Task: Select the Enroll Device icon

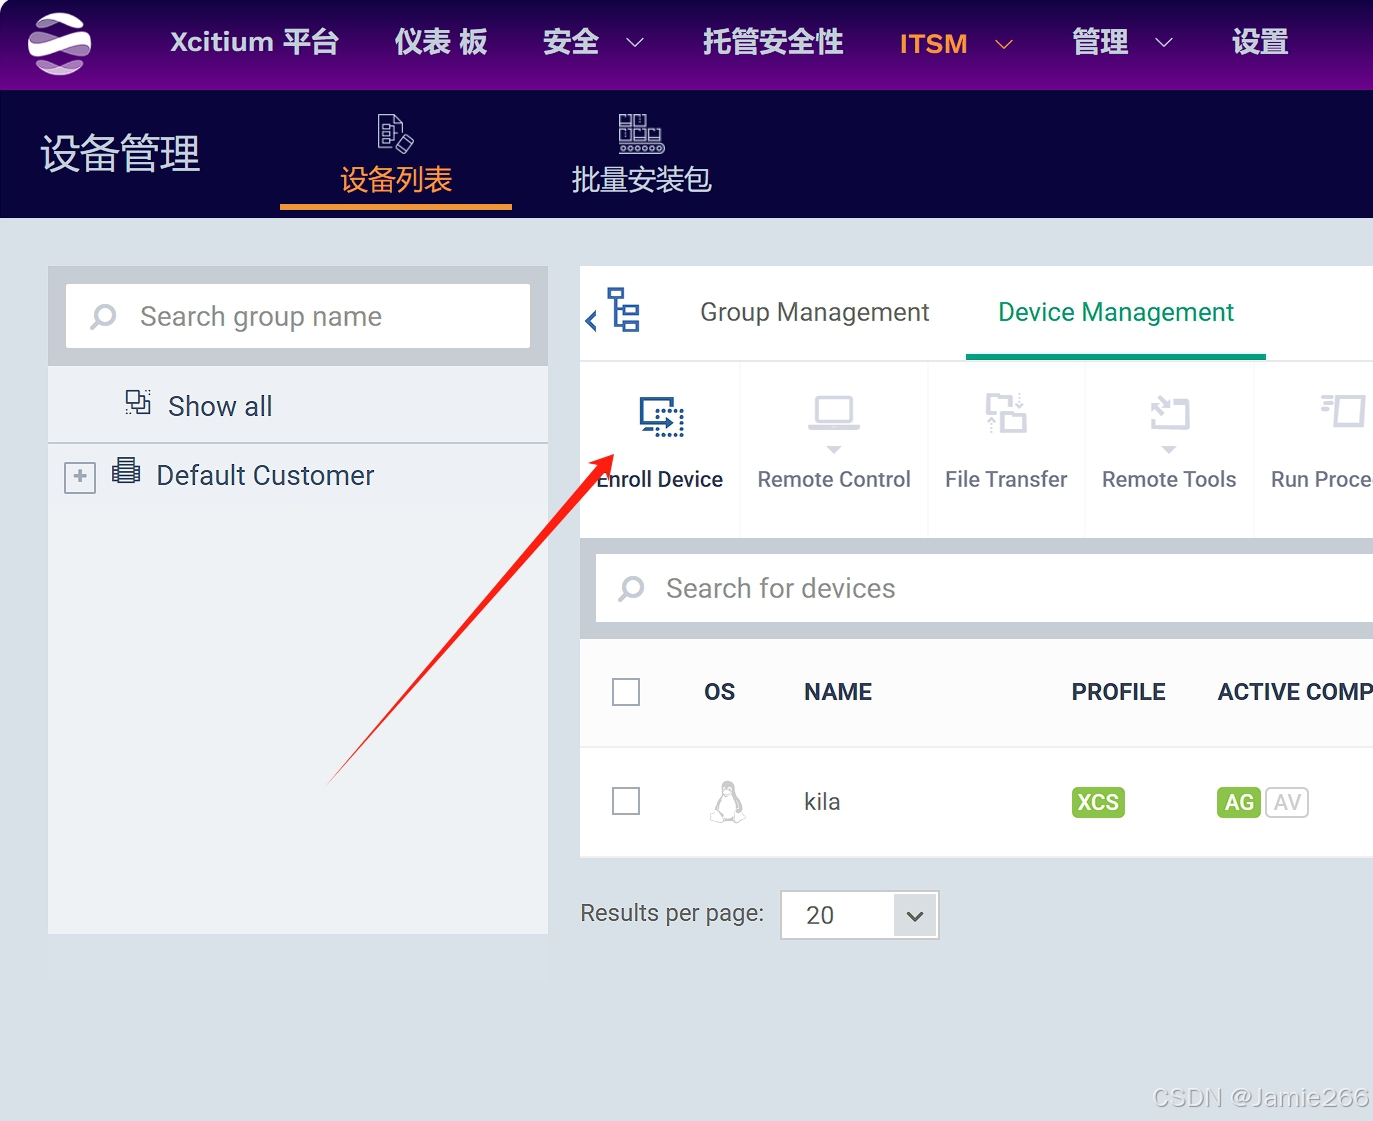Action: tap(659, 418)
